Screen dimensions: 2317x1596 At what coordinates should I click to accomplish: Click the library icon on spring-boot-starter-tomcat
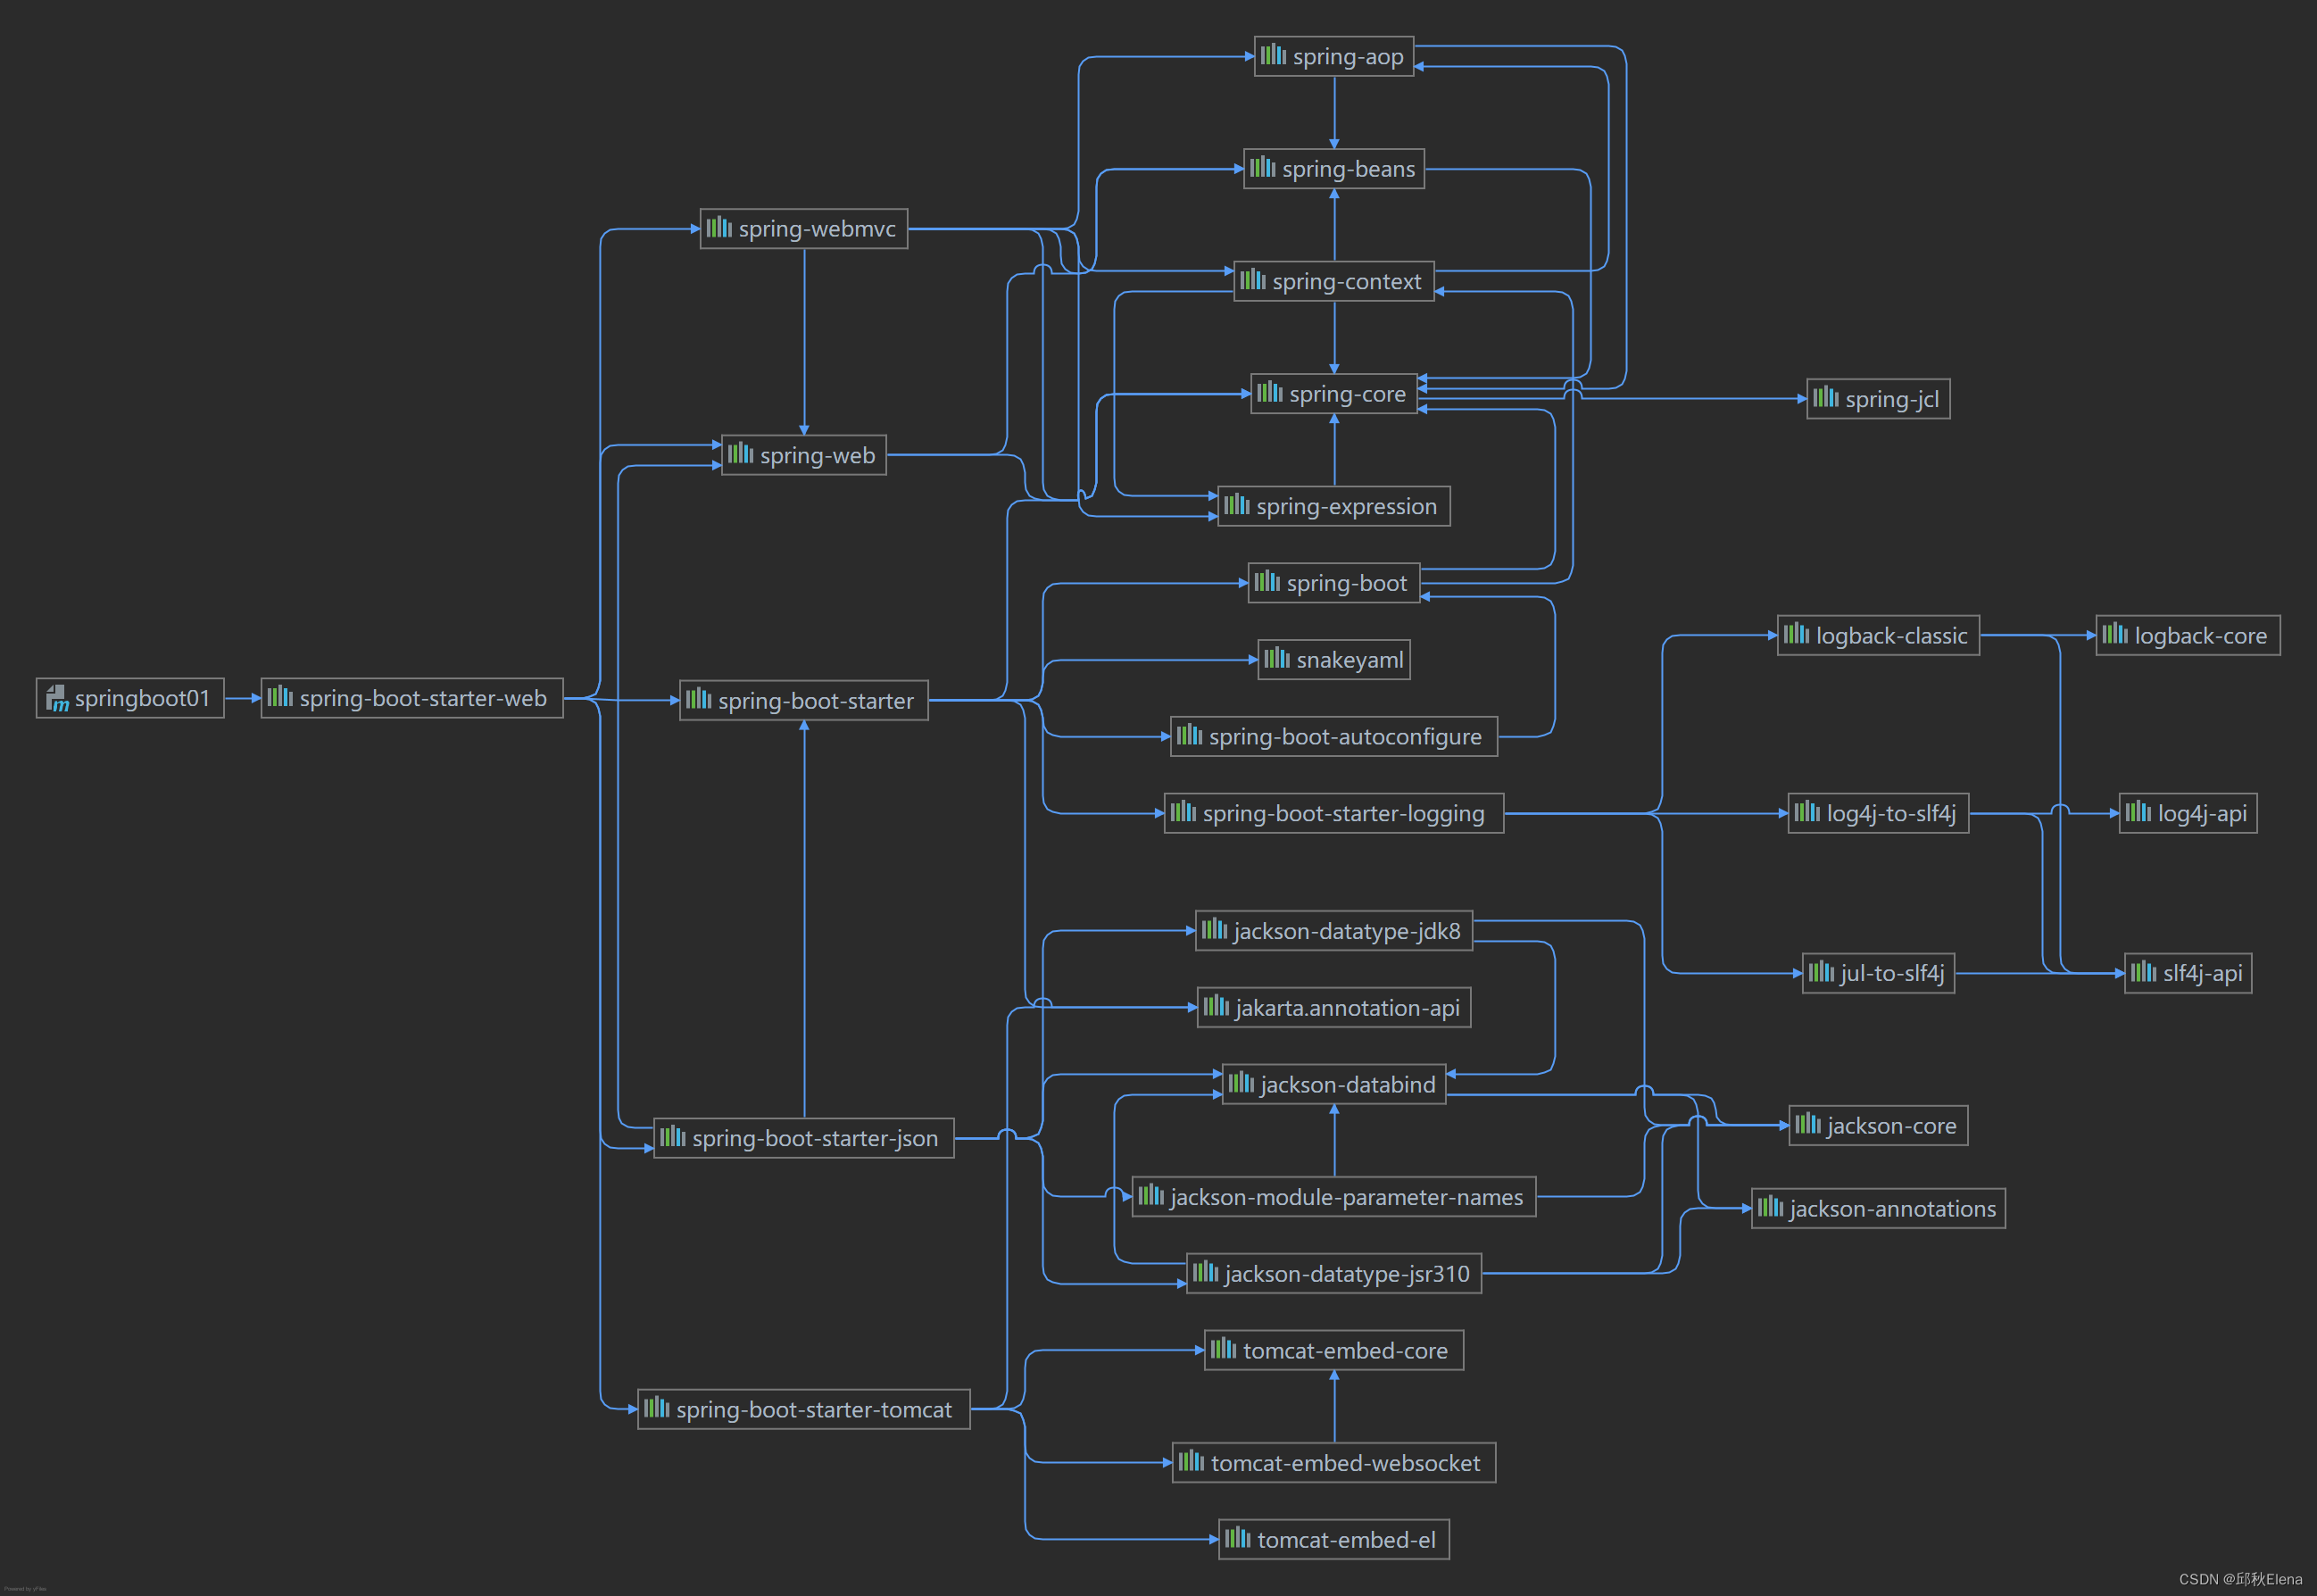pyautogui.click(x=656, y=1407)
